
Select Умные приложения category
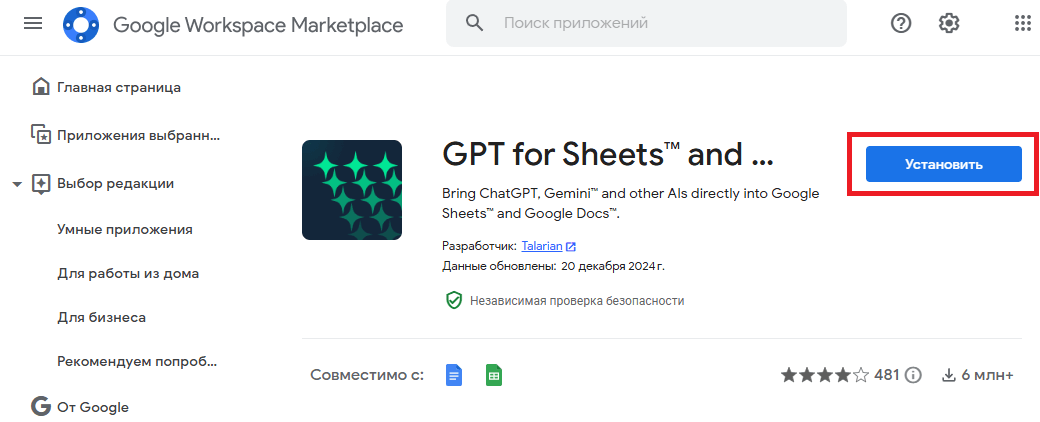click(125, 229)
